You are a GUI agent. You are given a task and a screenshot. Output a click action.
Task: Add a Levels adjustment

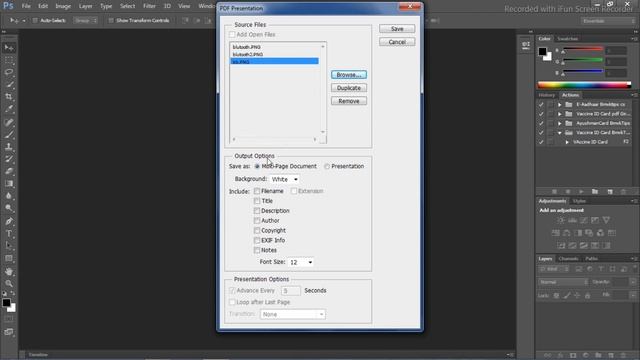click(x=572, y=220)
